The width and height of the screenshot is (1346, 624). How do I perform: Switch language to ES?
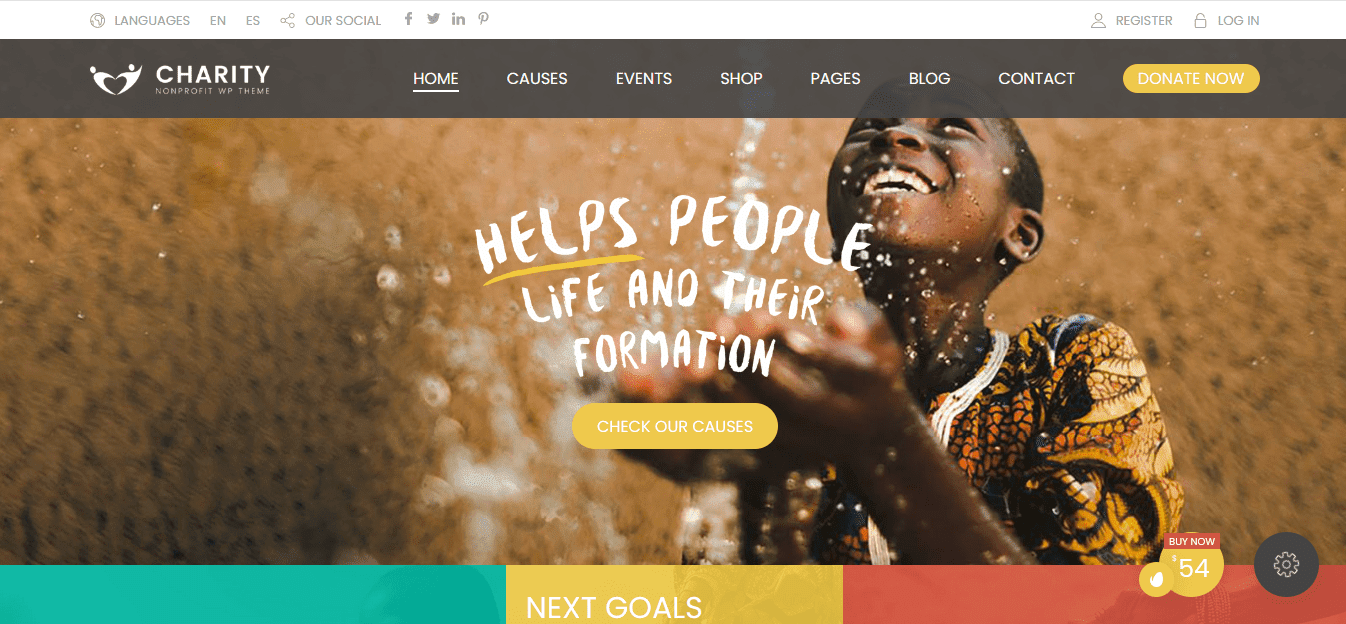253,20
